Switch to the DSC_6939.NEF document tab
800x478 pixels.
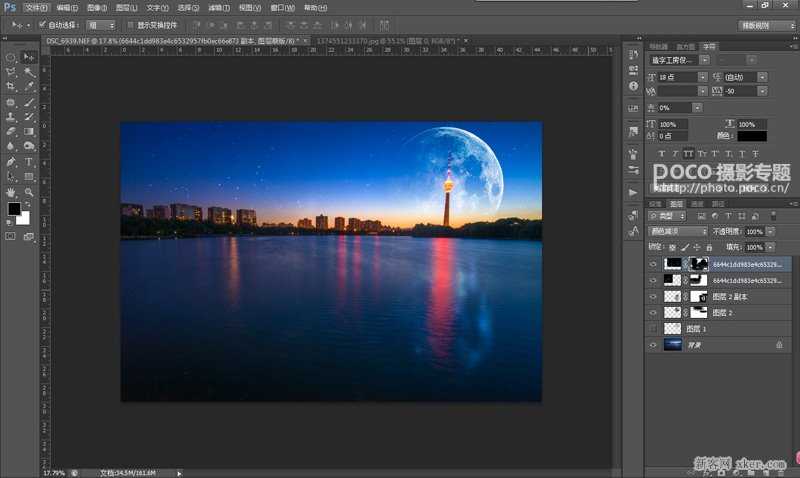click(171, 40)
